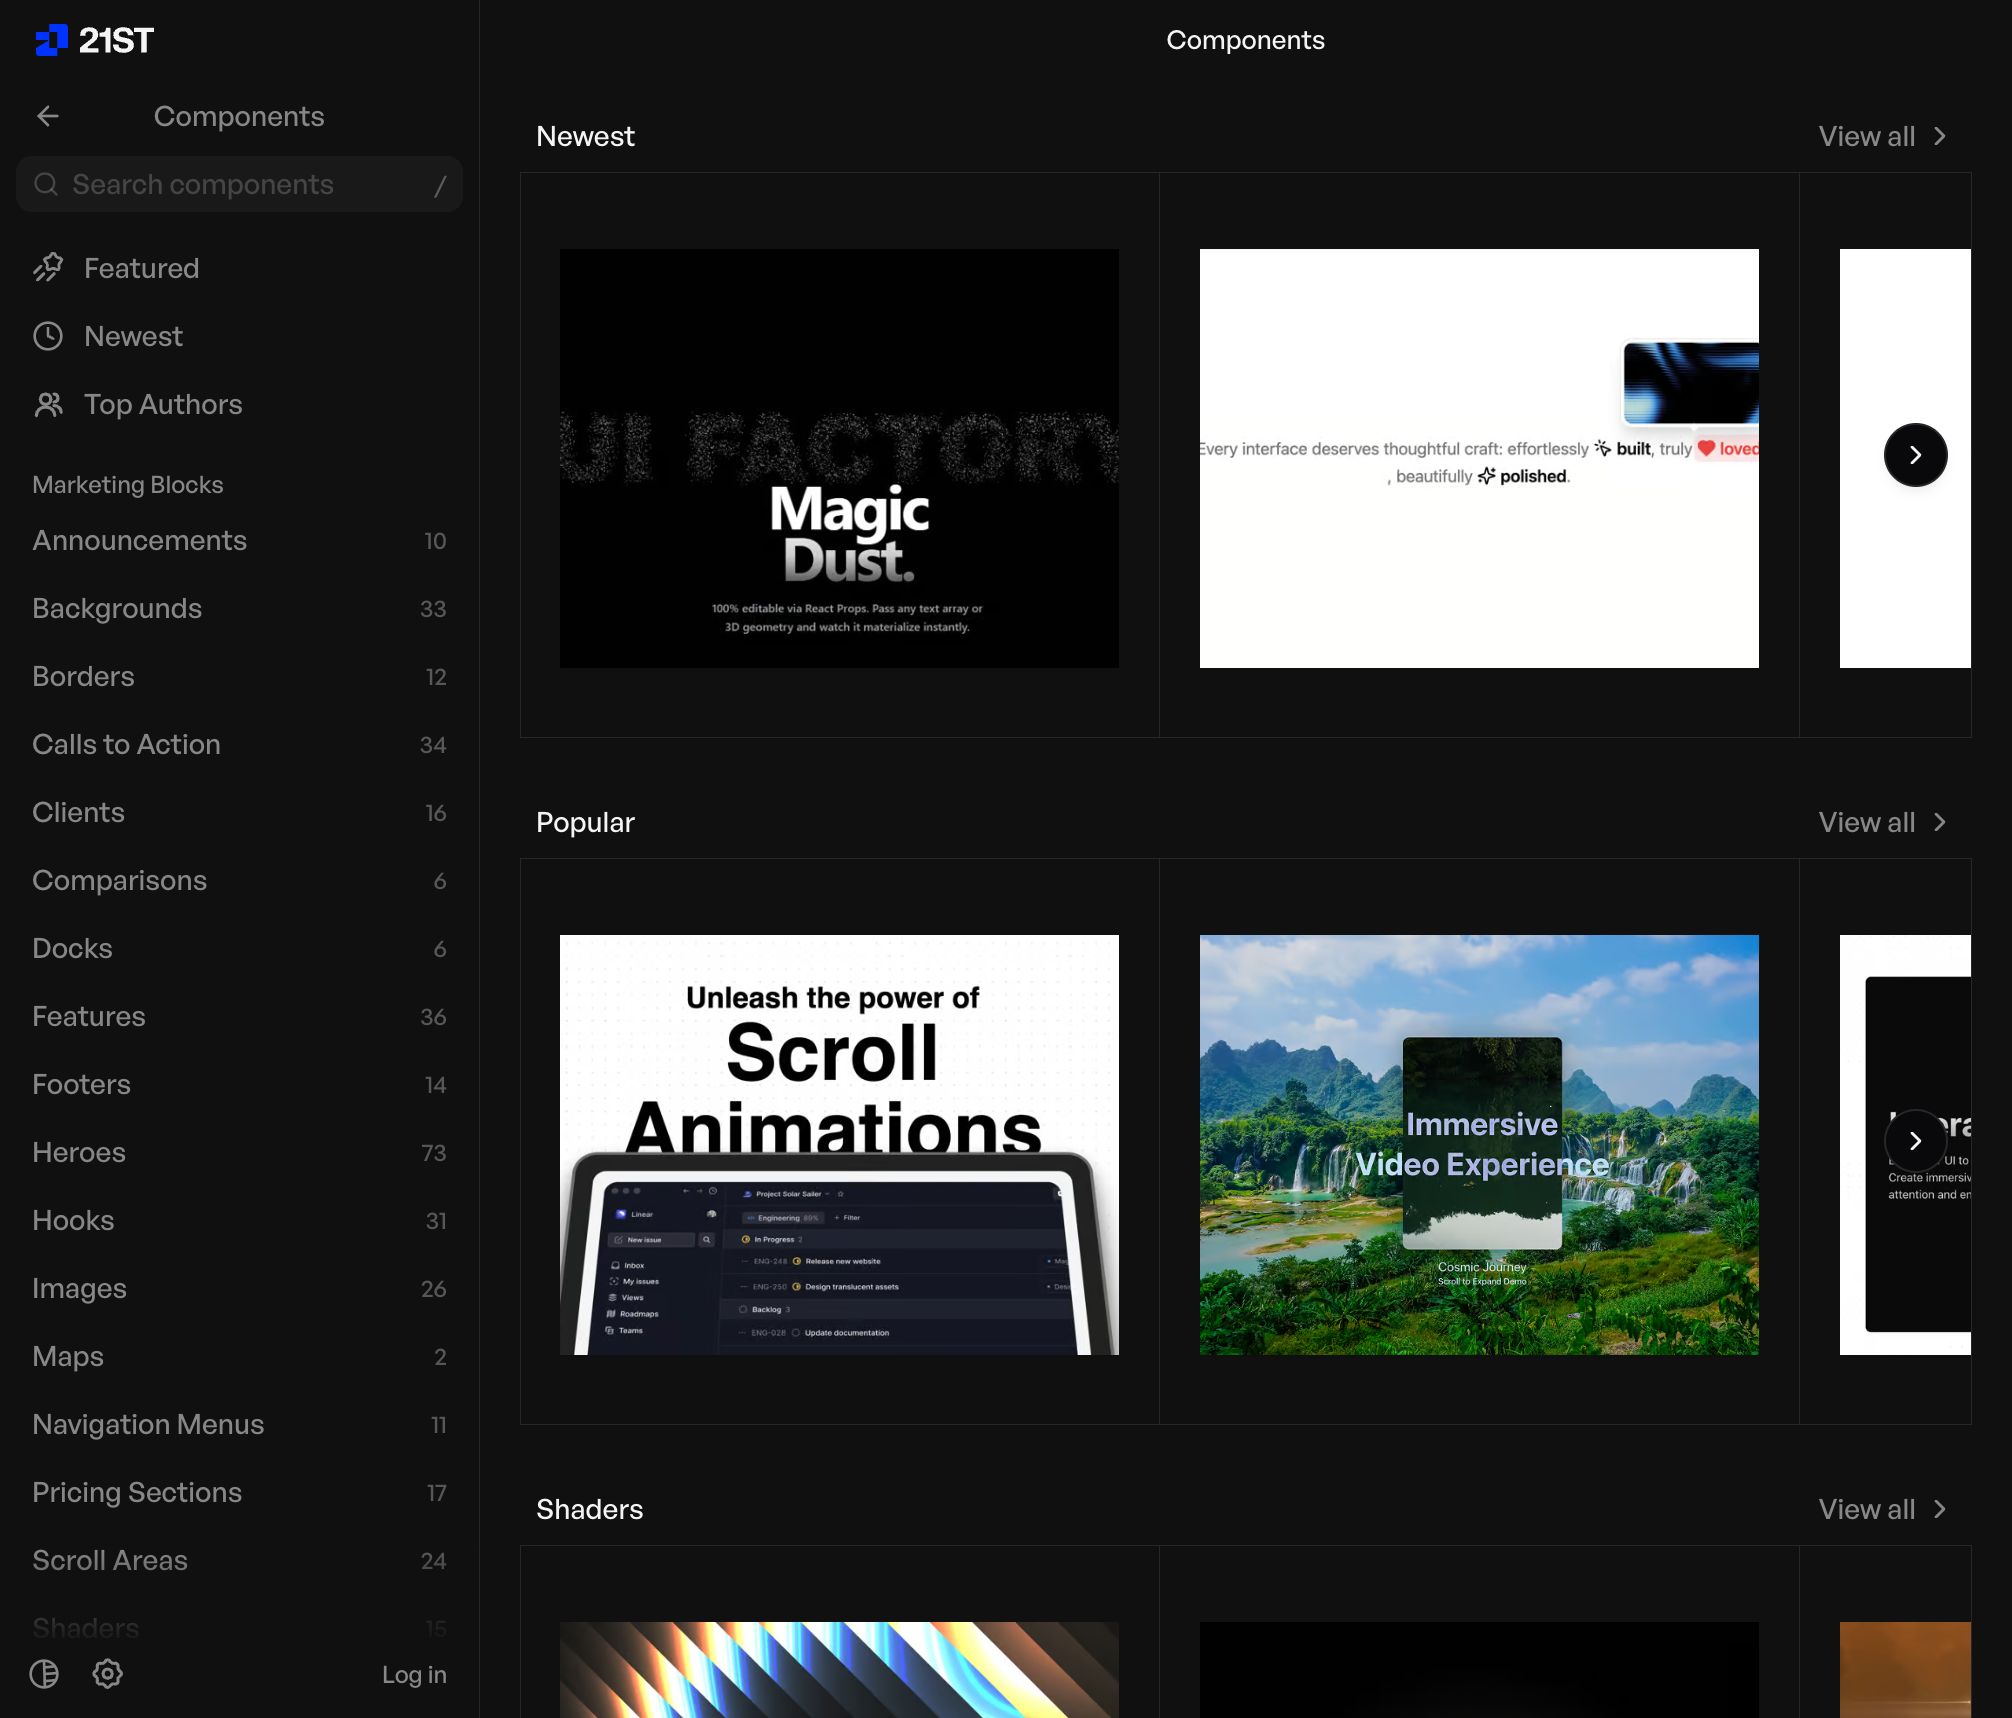This screenshot has height=1718, width=2012.
Task: Click View all for the Newest section
Action: 1866,136
